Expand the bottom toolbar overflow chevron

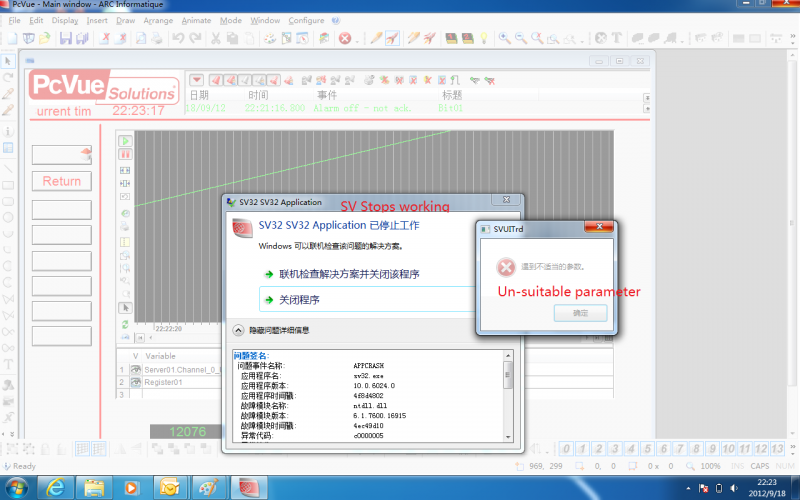click(792, 448)
